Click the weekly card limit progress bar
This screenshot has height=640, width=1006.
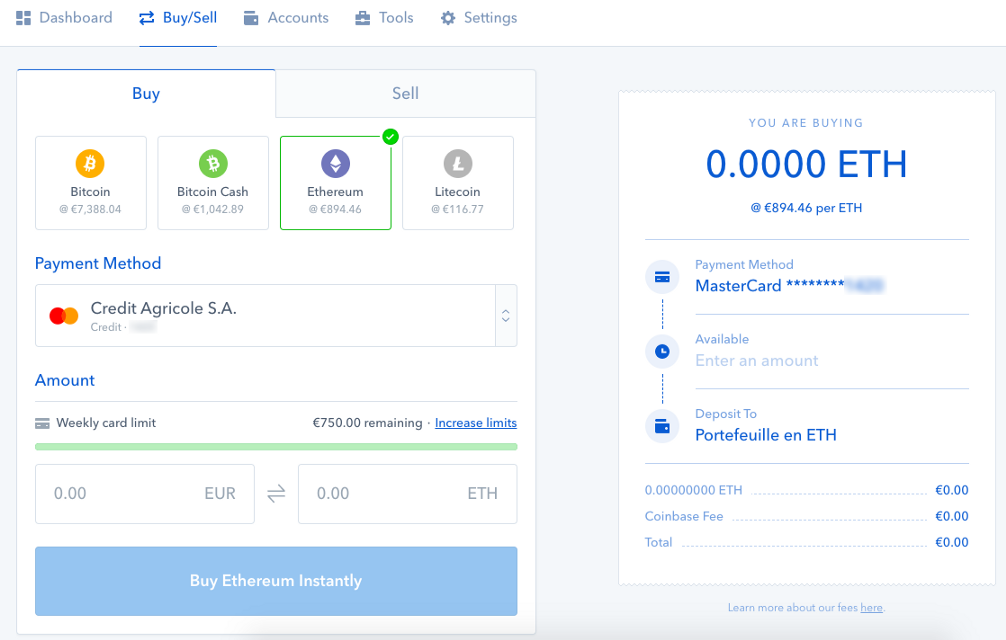click(x=276, y=447)
